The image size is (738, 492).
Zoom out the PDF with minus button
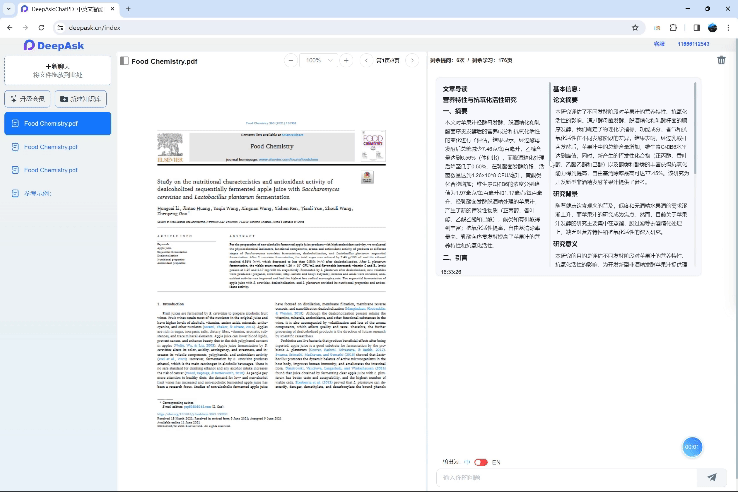pos(291,60)
